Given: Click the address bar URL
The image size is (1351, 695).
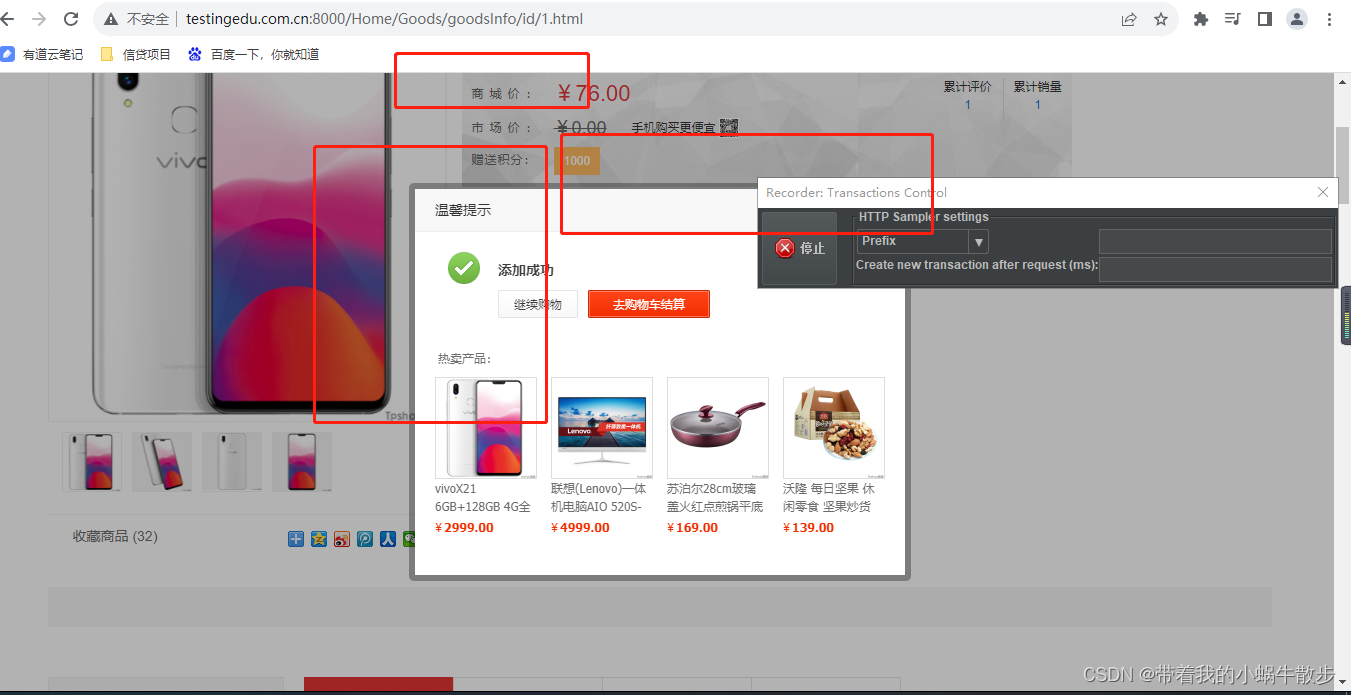Looking at the screenshot, I should (384, 19).
